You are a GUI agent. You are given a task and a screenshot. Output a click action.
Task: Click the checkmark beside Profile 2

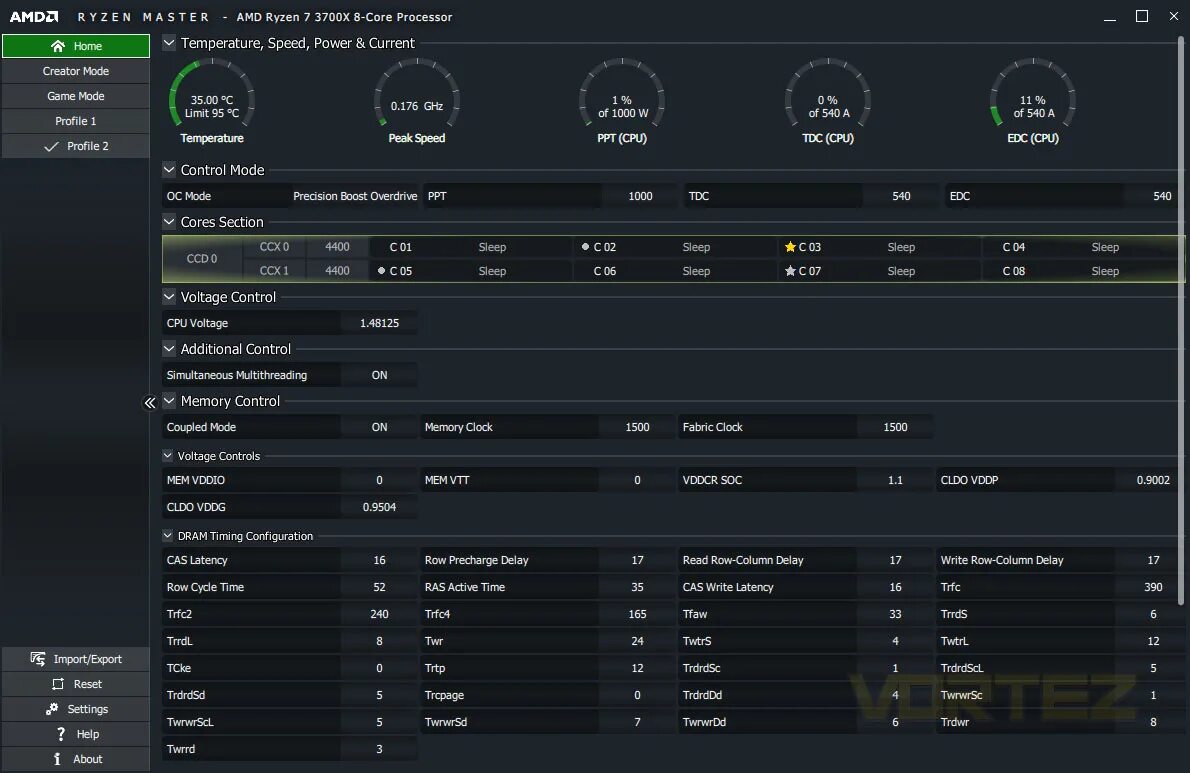click(x=51, y=146)
